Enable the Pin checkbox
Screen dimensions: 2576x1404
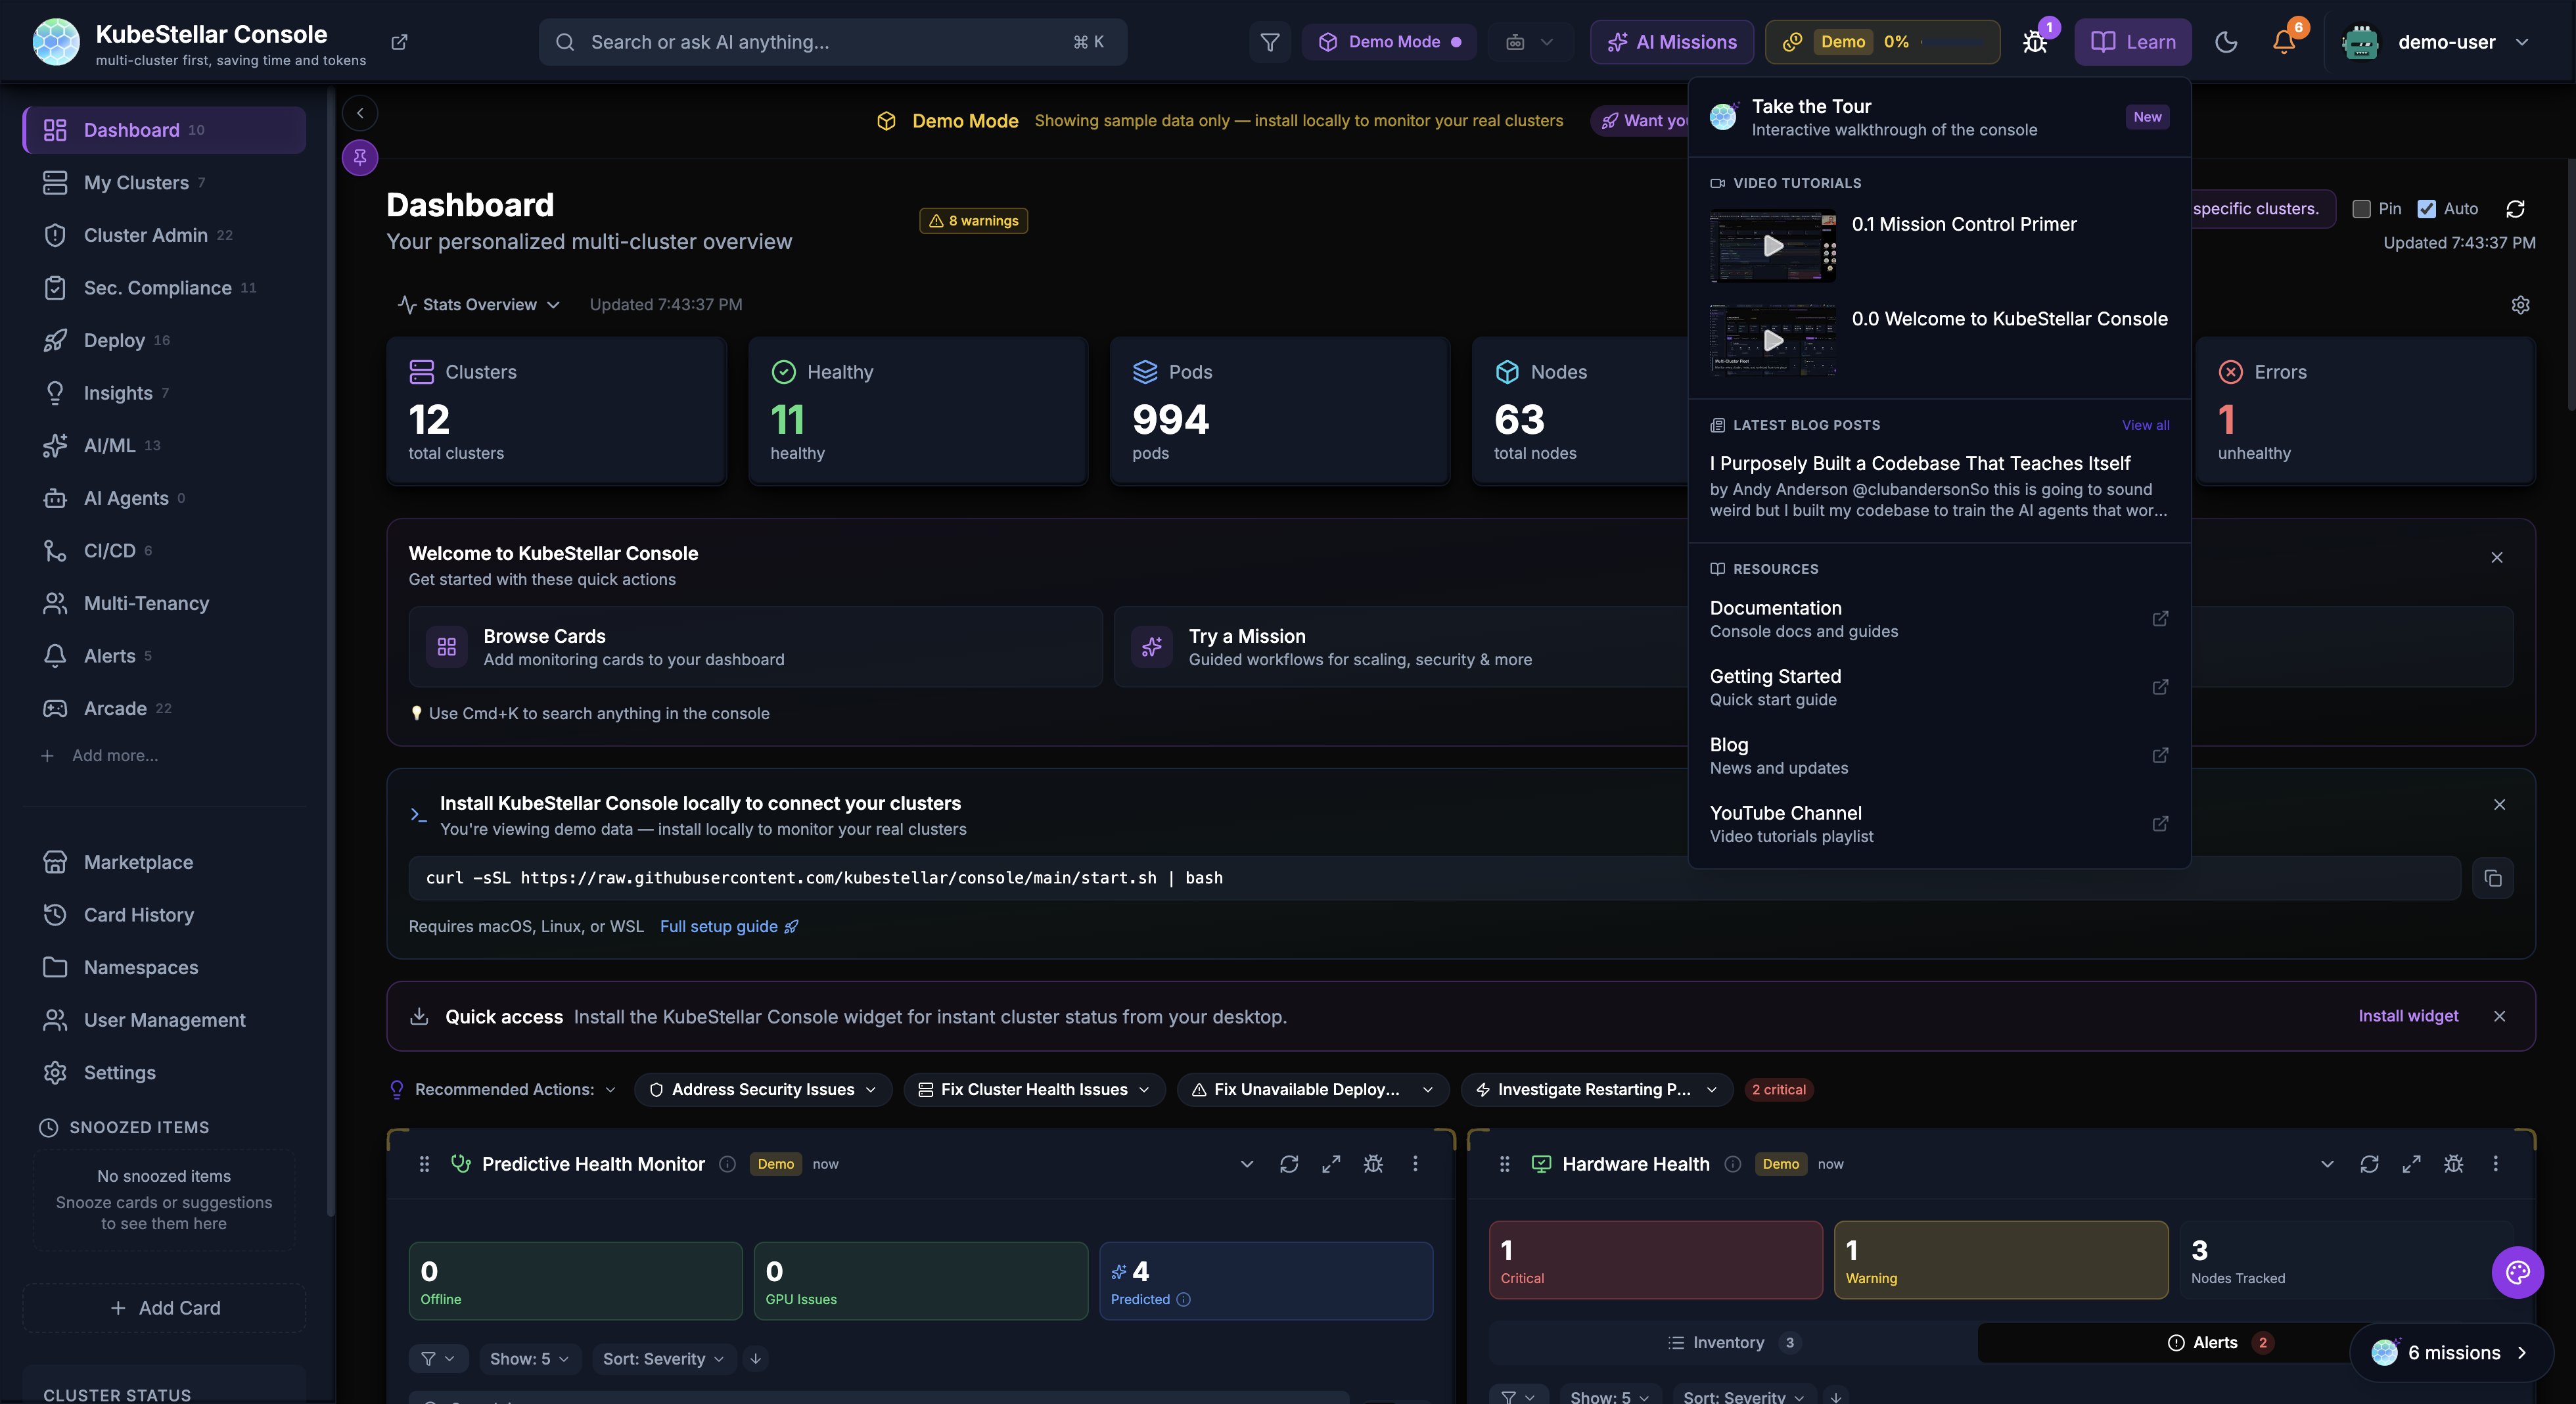pos(2362,209)
